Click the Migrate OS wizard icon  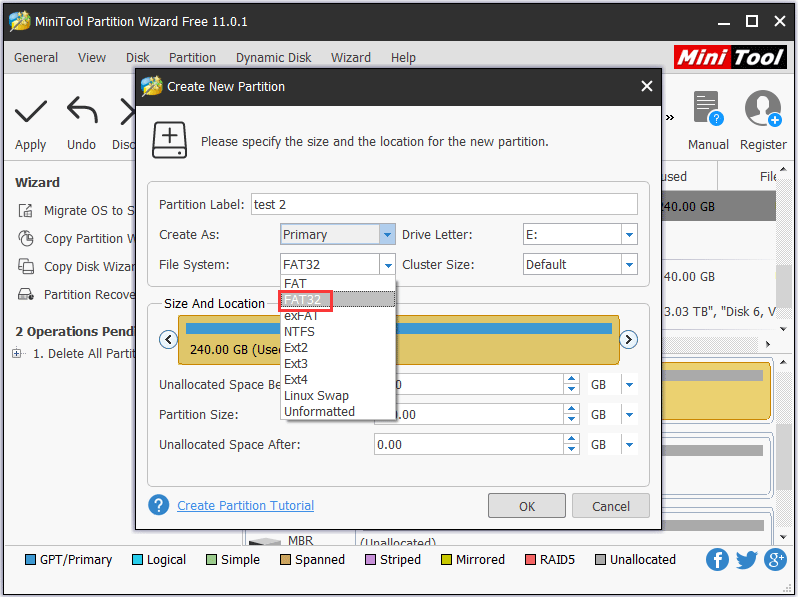[x=25, y=210]
